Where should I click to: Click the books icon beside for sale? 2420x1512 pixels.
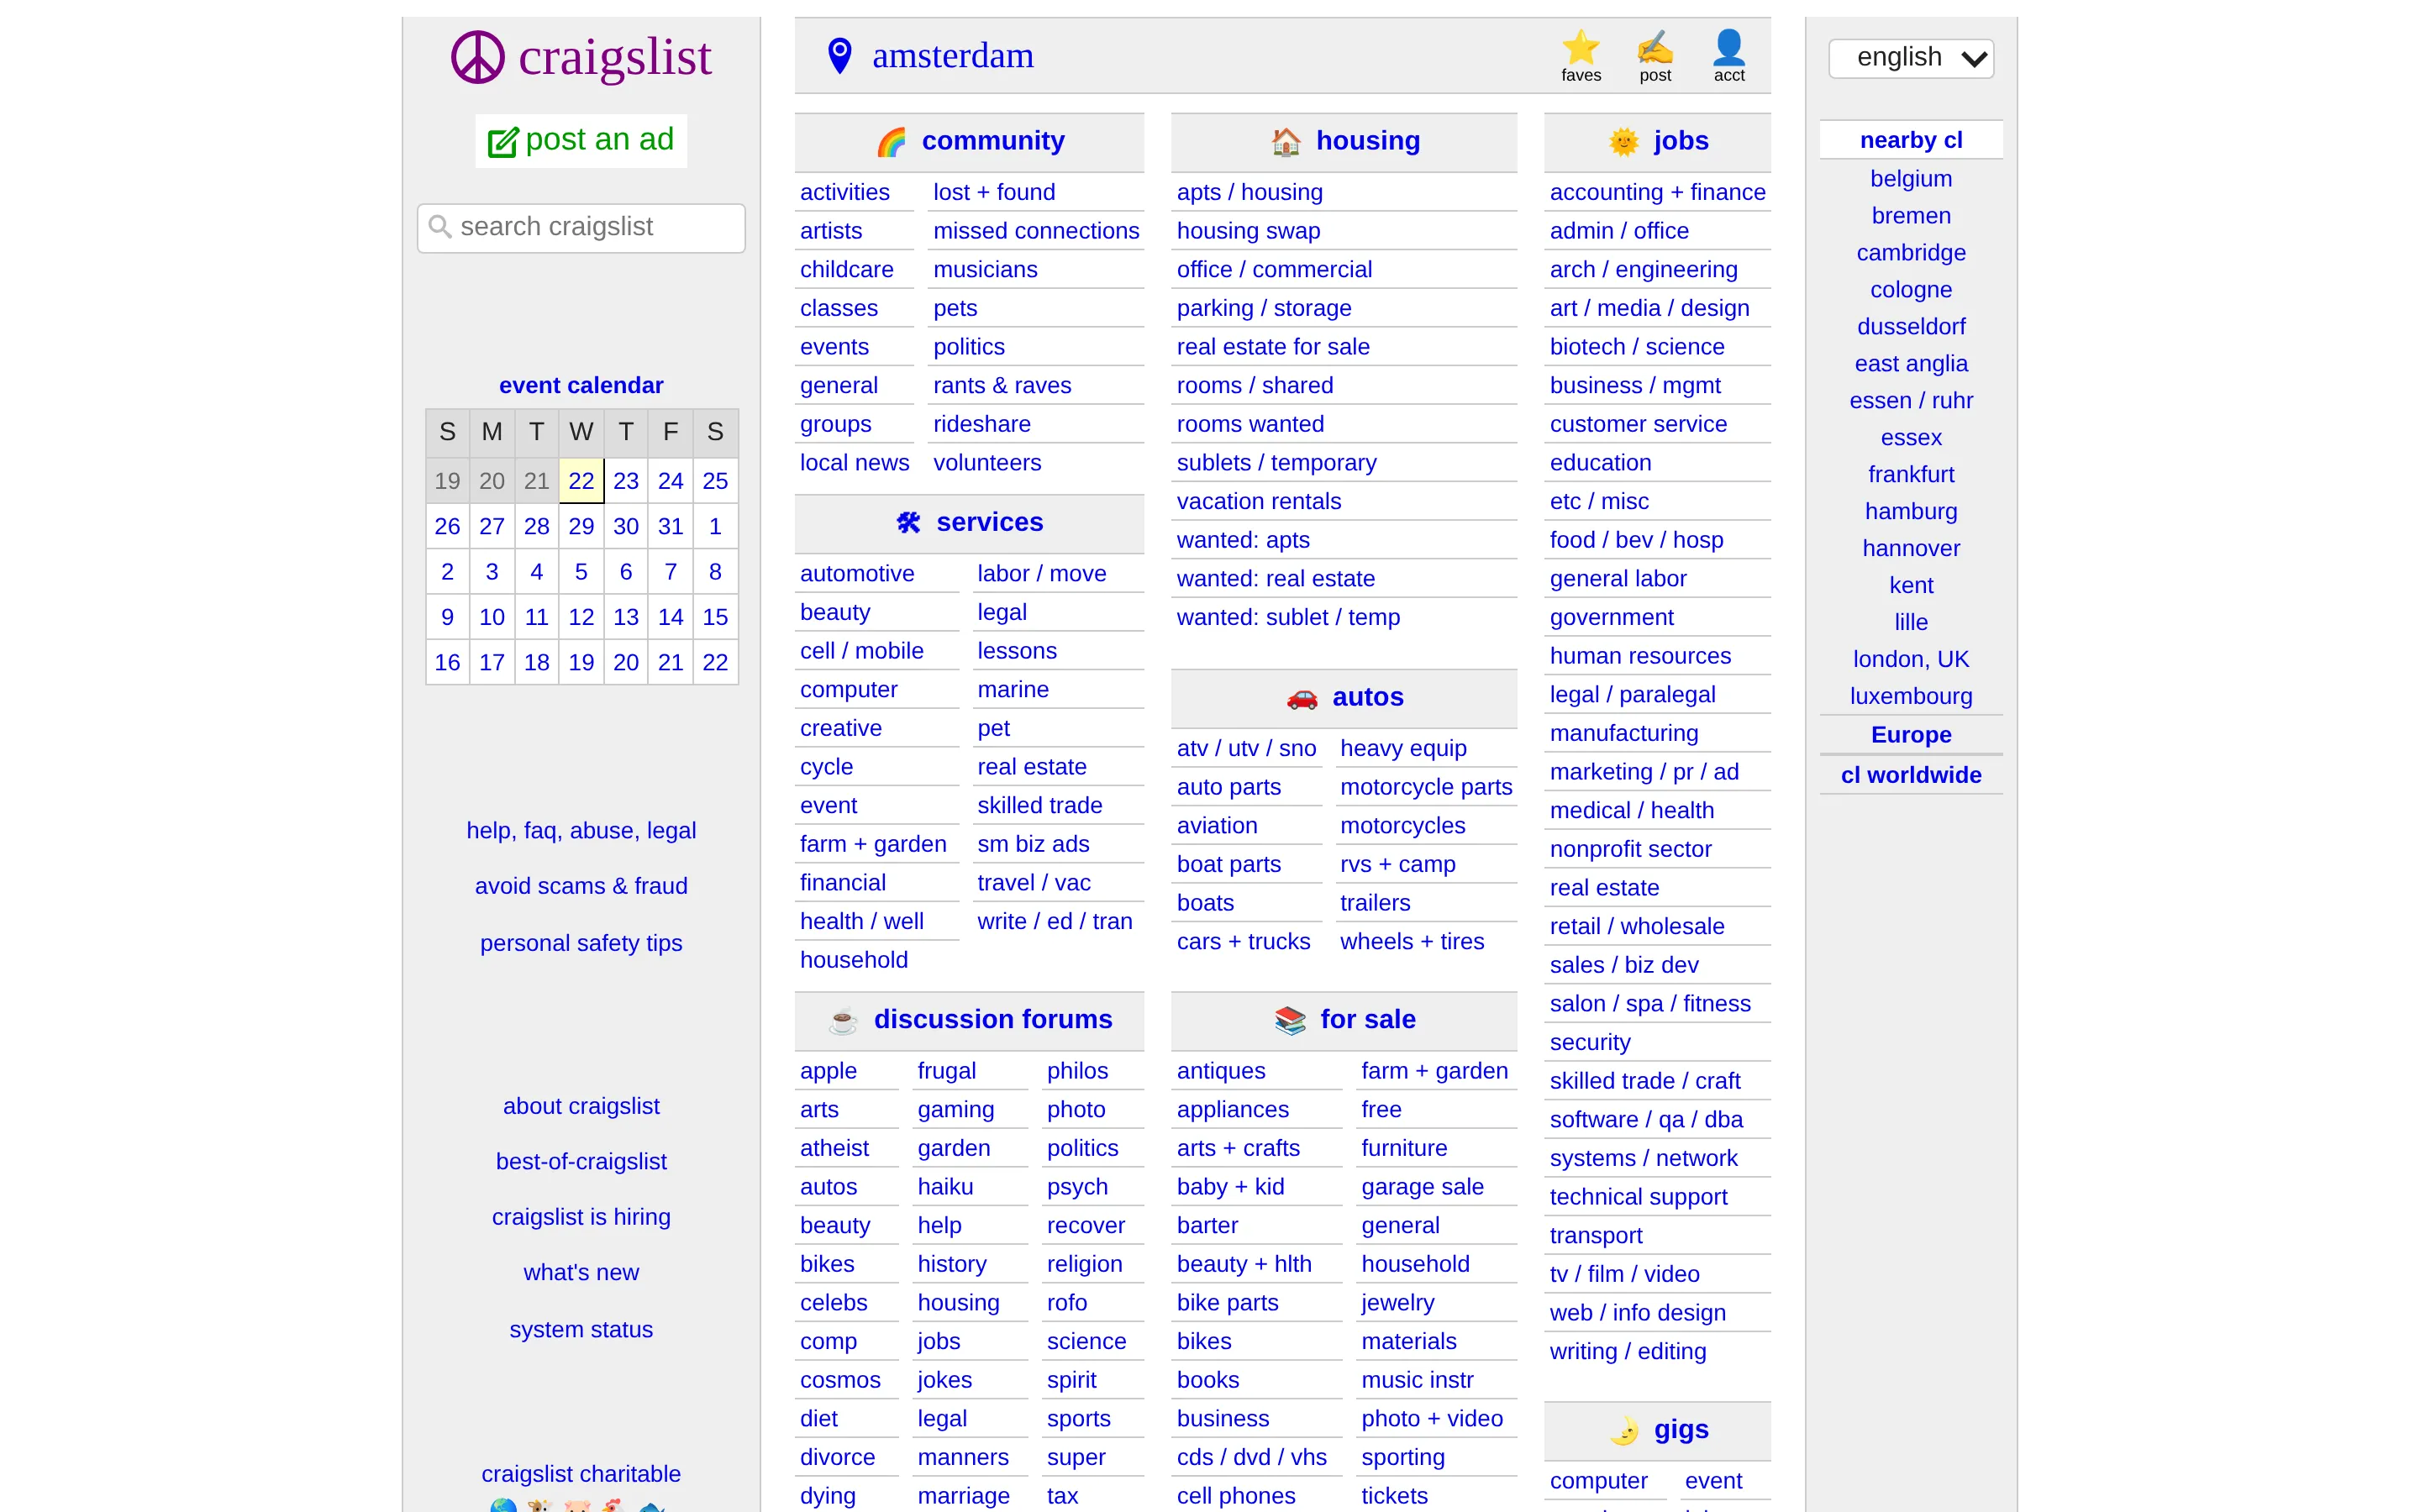click(x=1290, y=1020)
